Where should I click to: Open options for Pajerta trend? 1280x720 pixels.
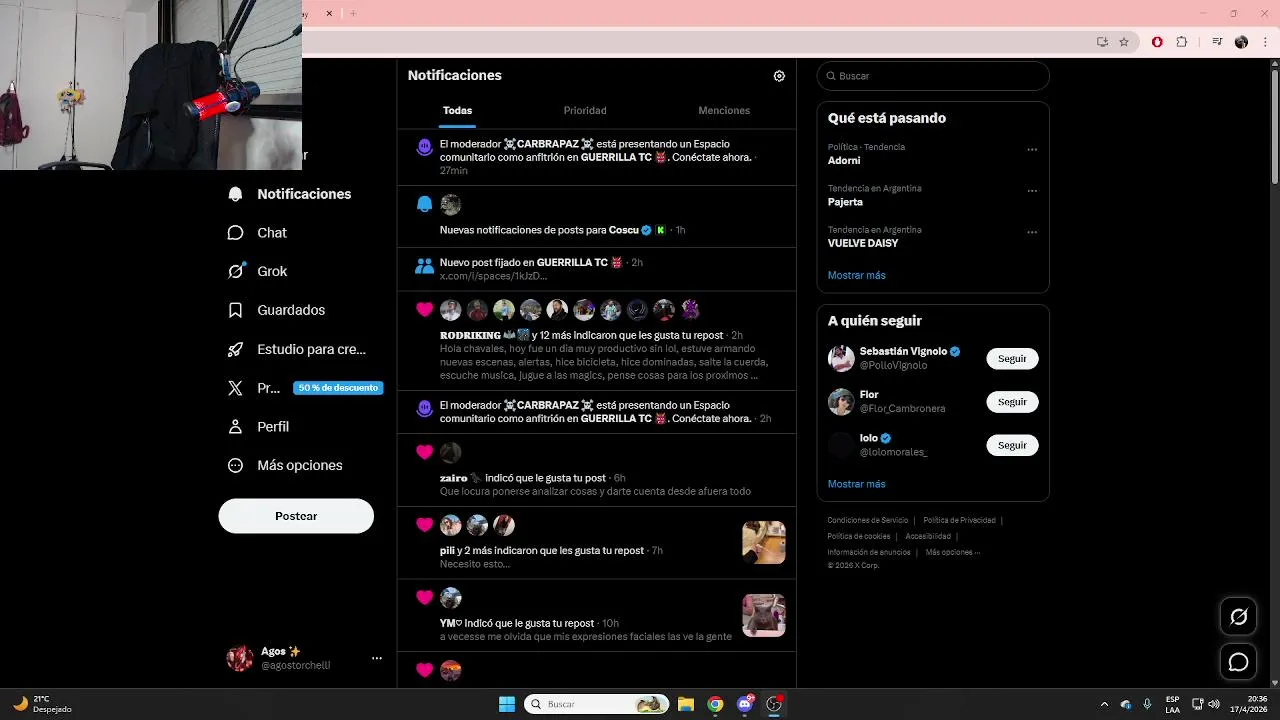(1032, 191)
